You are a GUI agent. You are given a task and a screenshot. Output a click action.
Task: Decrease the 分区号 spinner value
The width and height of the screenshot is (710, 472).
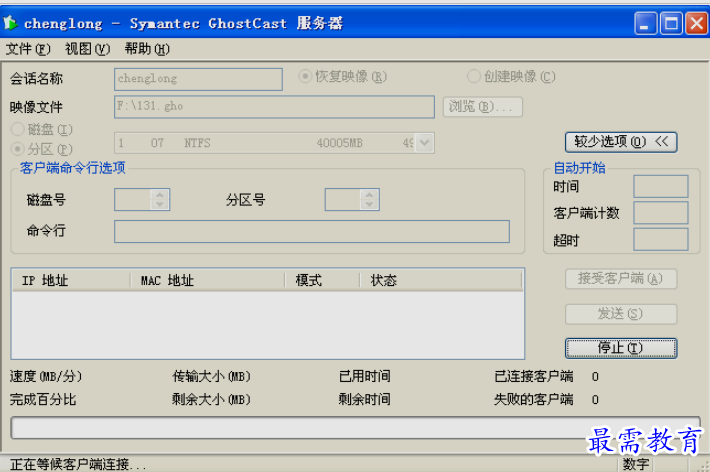pos(369,204)
